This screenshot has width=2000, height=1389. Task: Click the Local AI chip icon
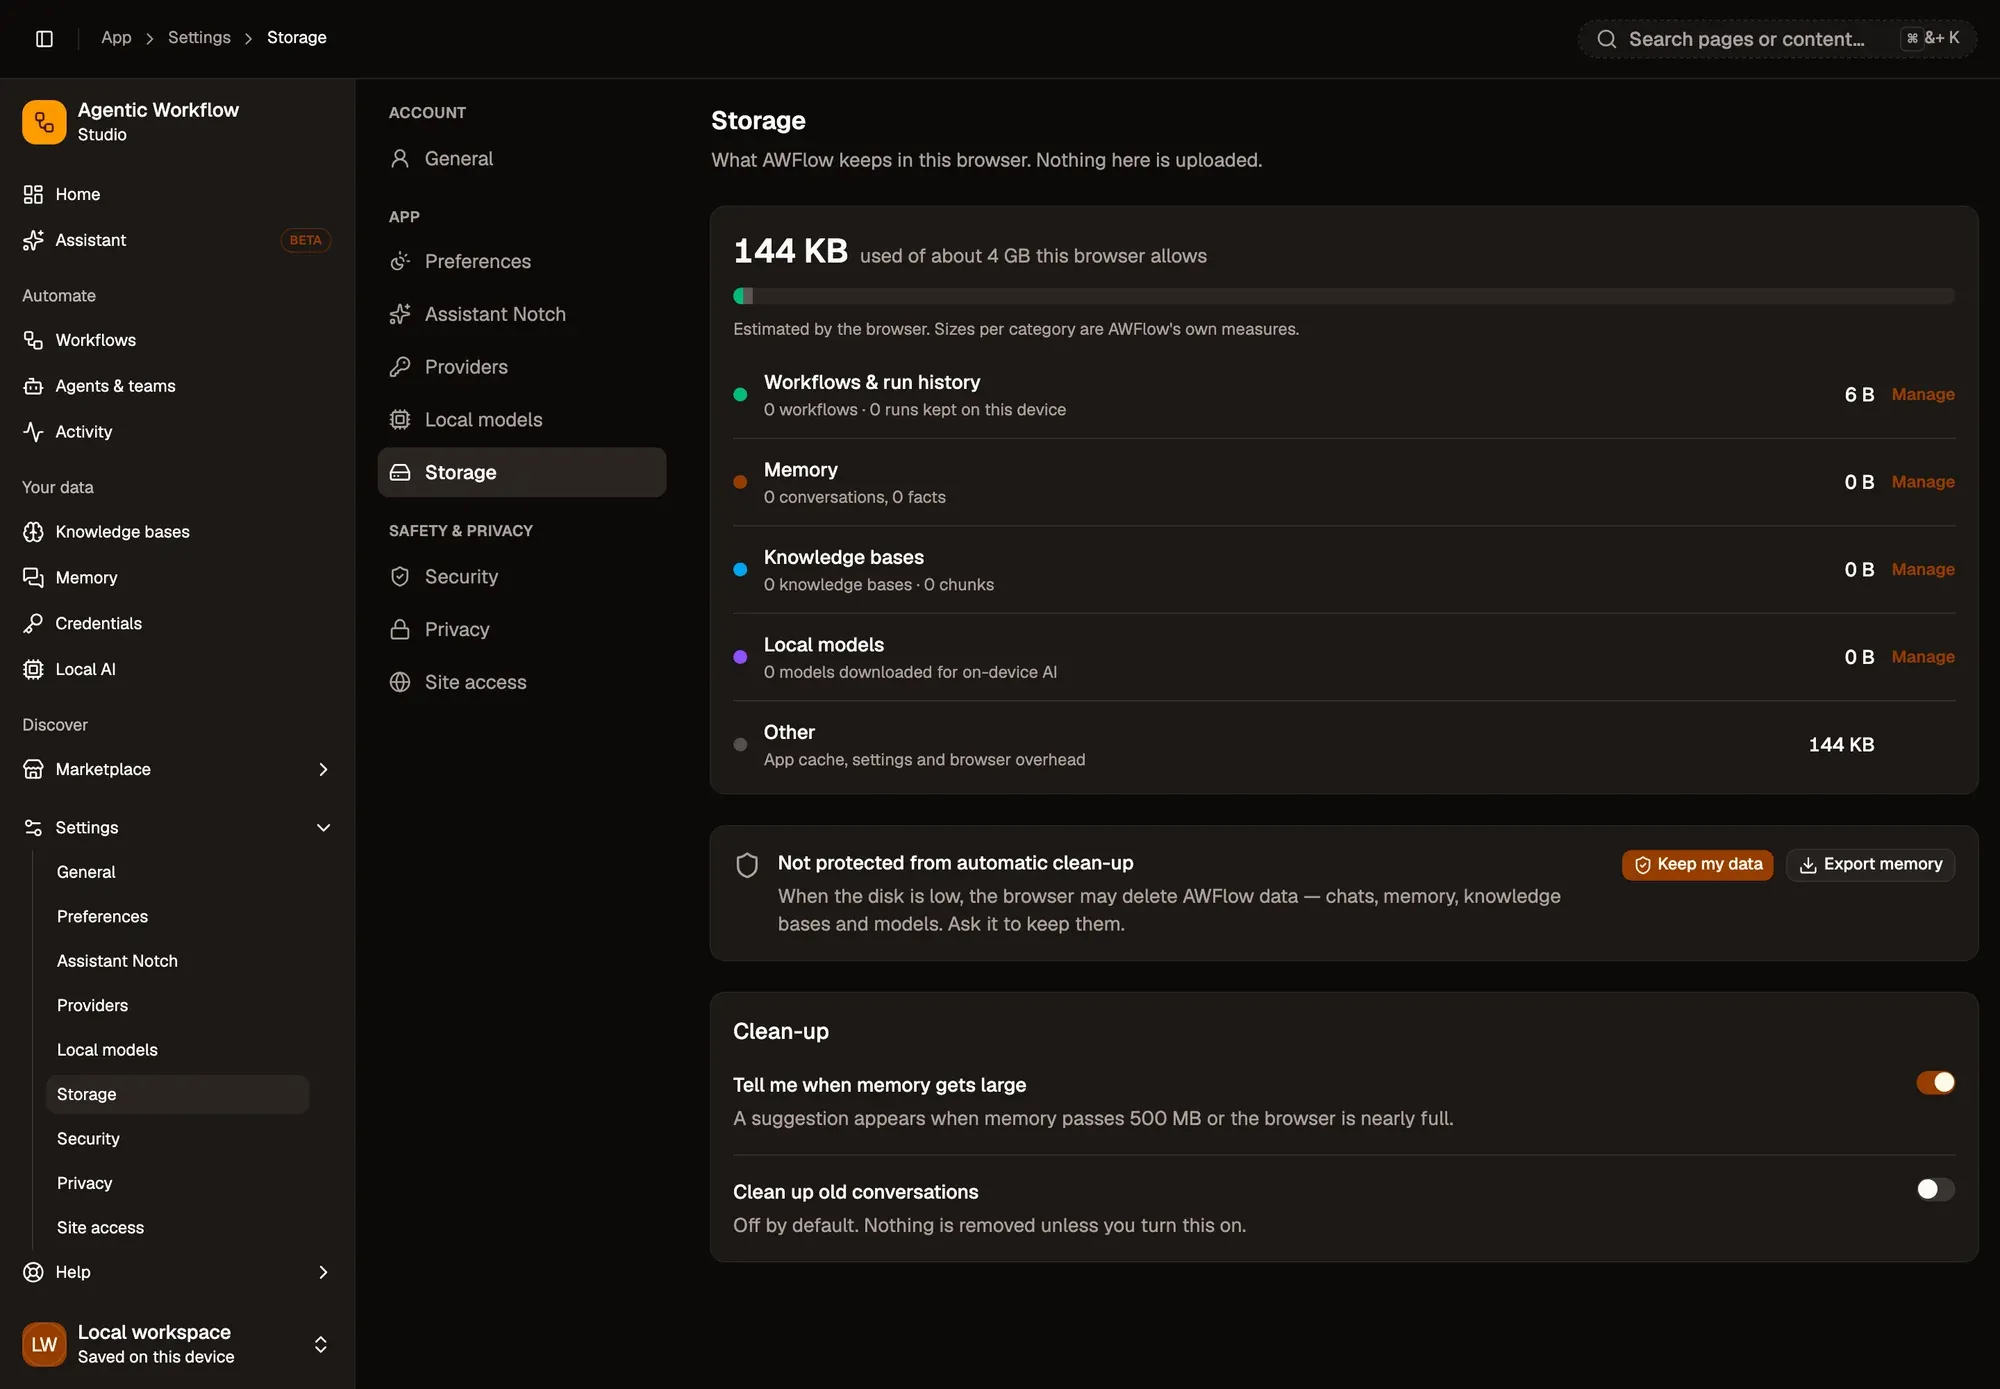click(x=33, y=670)
